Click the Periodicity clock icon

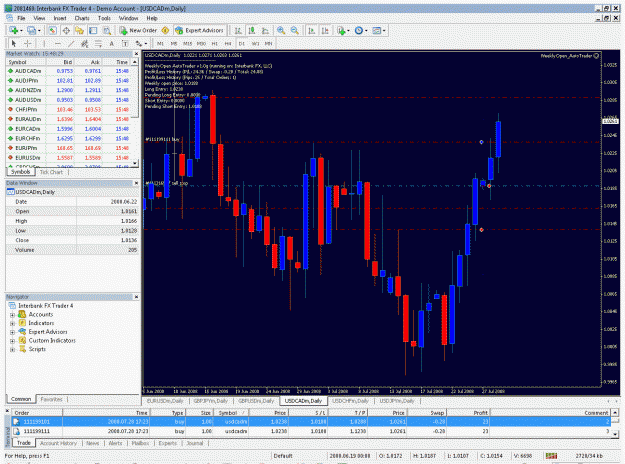tap(358, 30)
